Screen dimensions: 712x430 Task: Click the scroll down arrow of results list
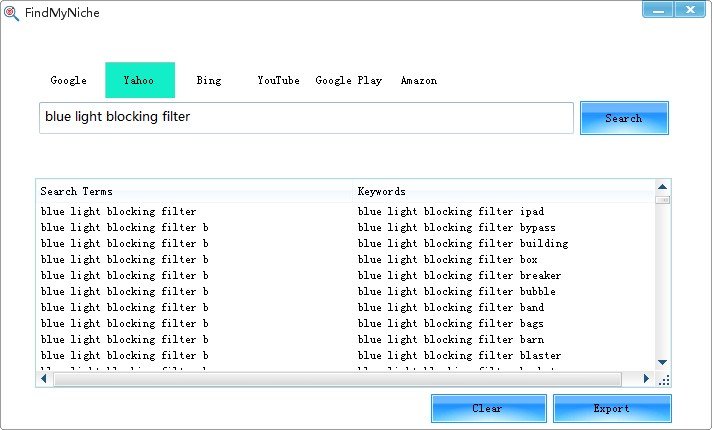[x=663, y=362]
